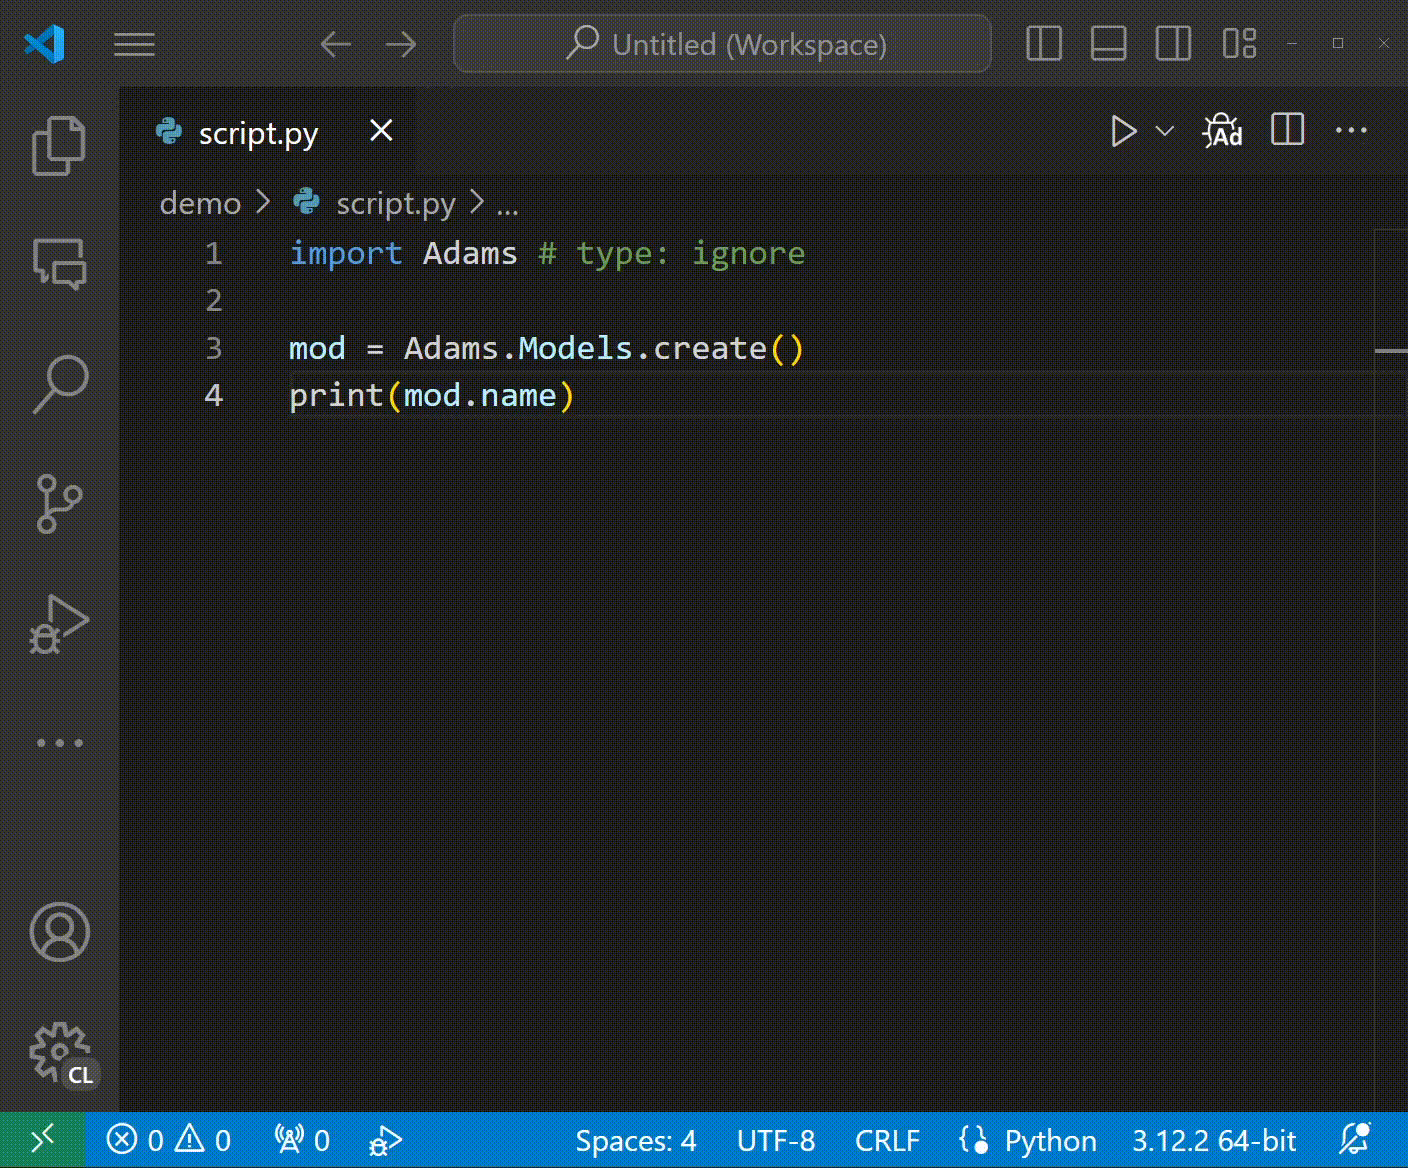Open the Source Control view
This screenshot has width=1408, height=1168.
(59, 504)
